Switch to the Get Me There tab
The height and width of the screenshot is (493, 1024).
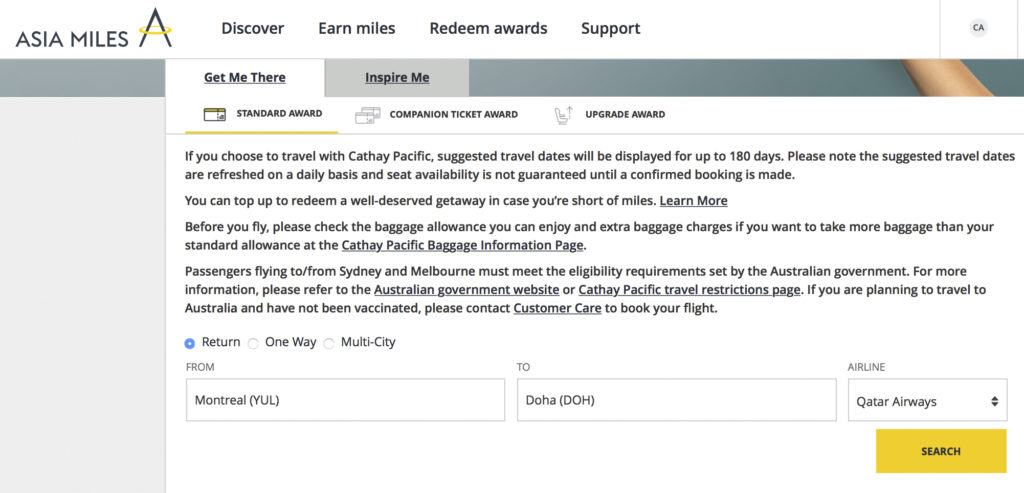(245, 78)
